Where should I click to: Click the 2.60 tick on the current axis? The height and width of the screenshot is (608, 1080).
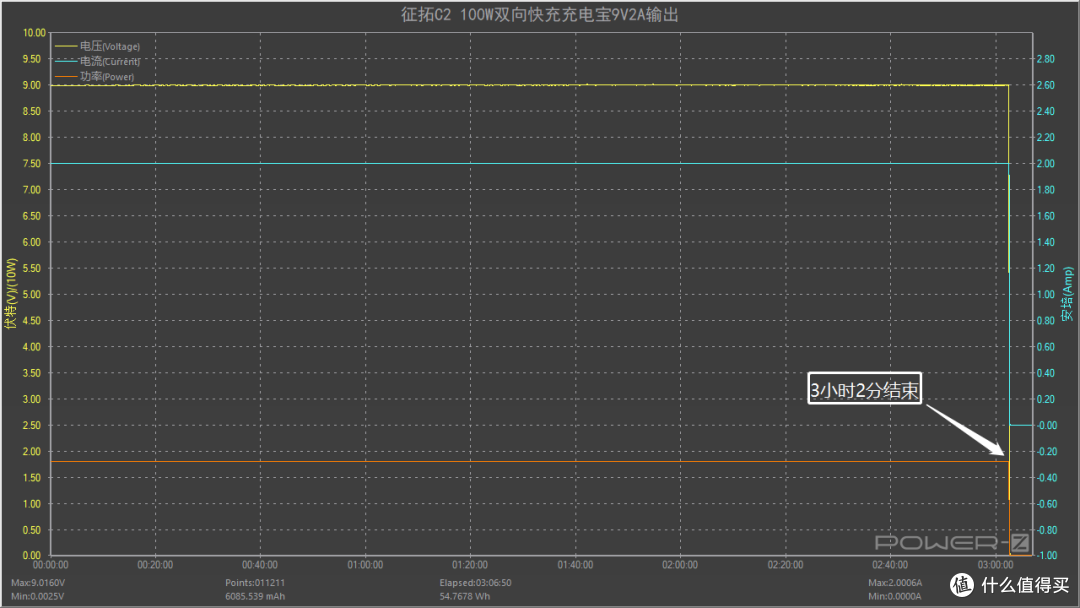1046,85
